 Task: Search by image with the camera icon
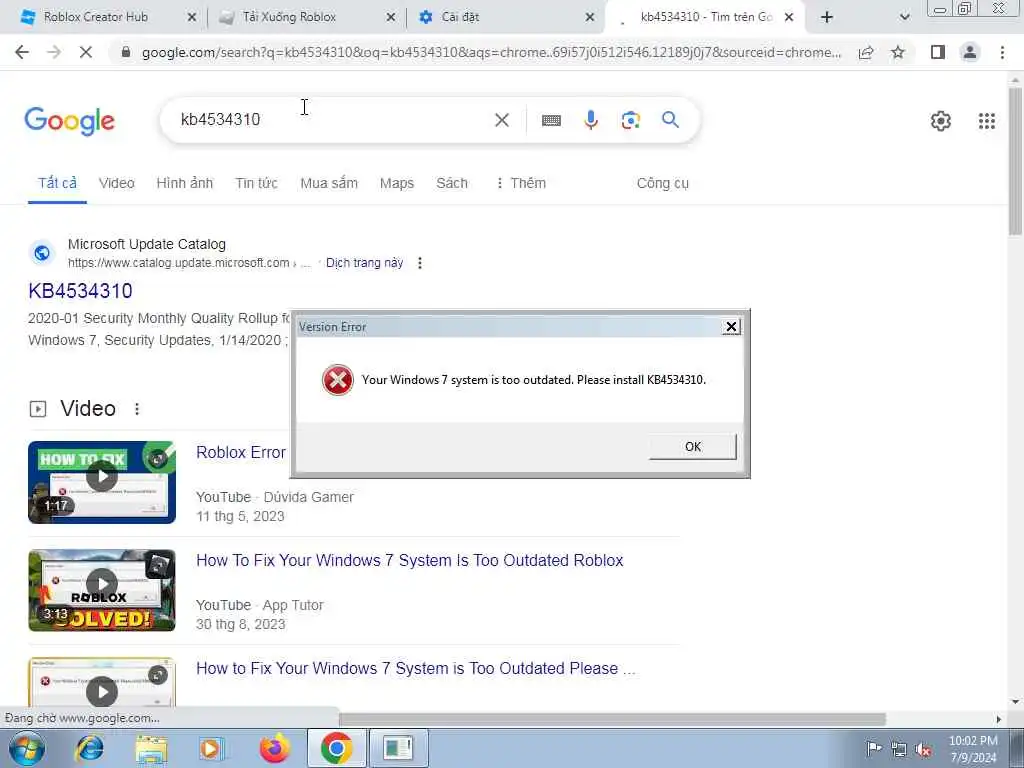(631, 120)
